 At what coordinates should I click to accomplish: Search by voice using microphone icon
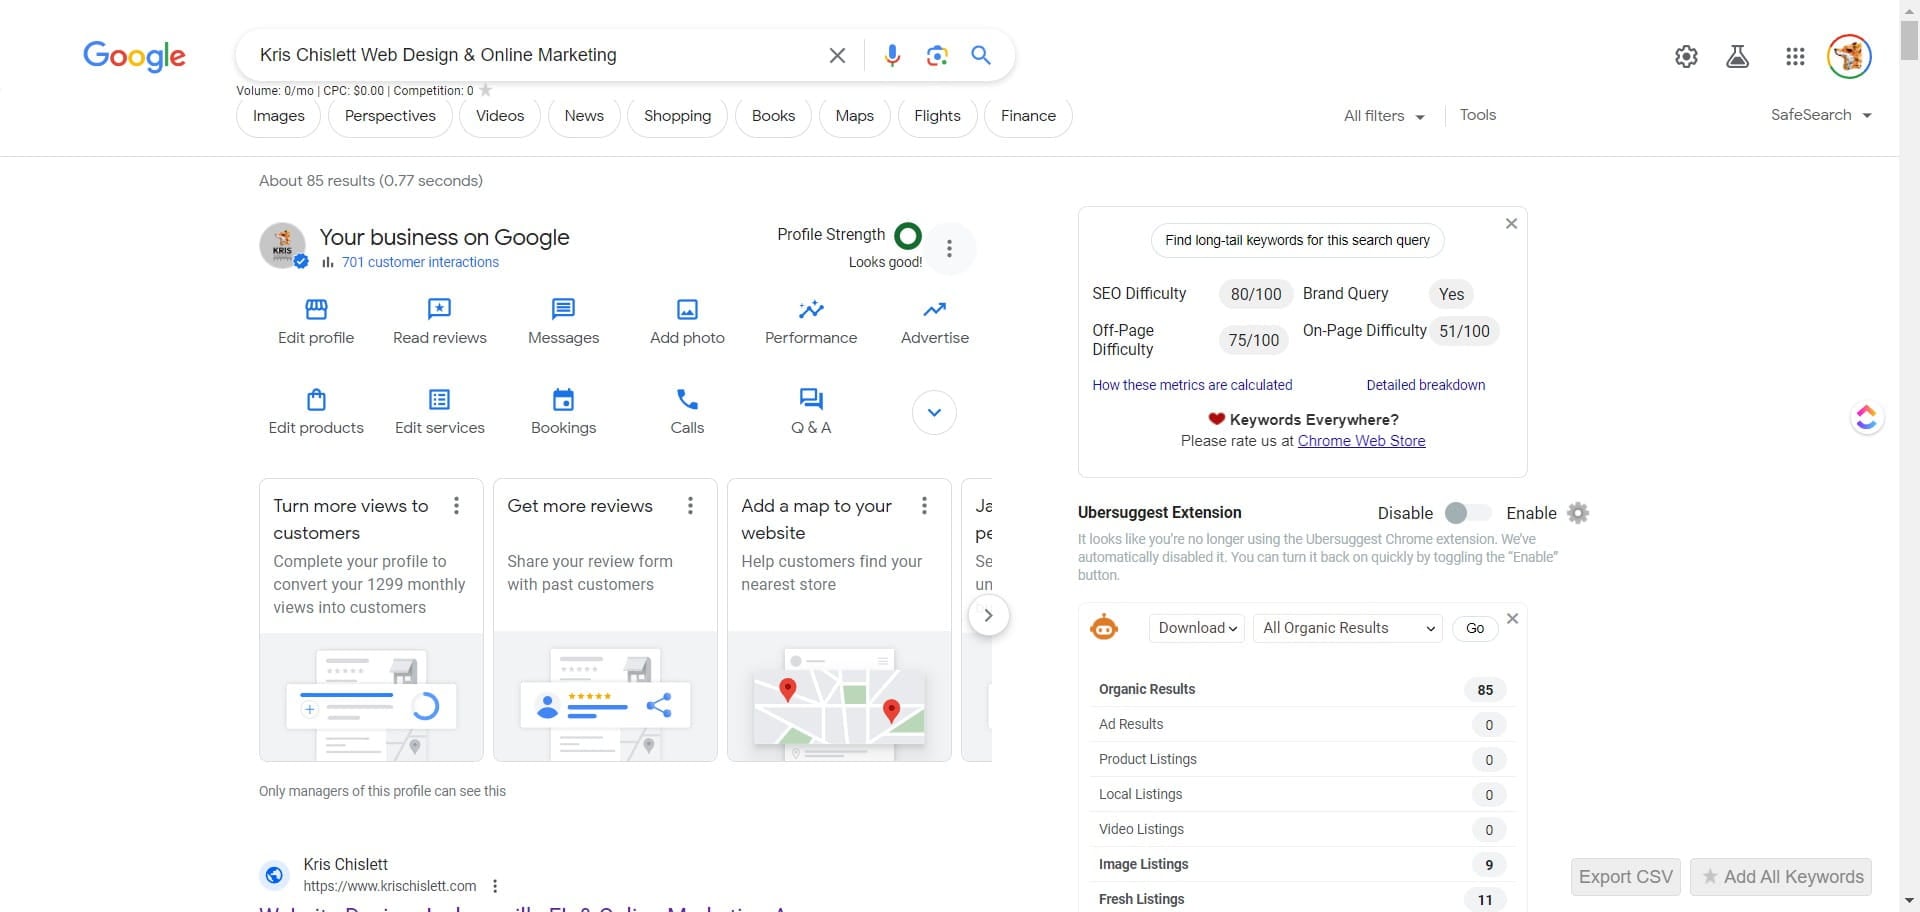coord(892,56)
